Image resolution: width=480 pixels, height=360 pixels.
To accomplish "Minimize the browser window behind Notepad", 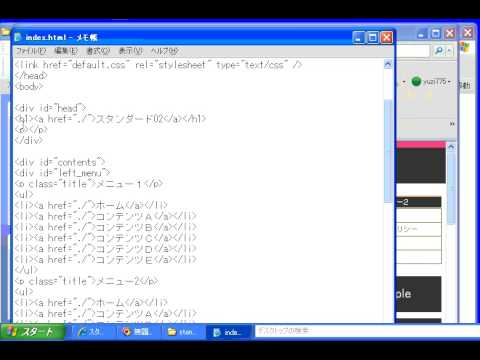I will click(x=422, y=34).
